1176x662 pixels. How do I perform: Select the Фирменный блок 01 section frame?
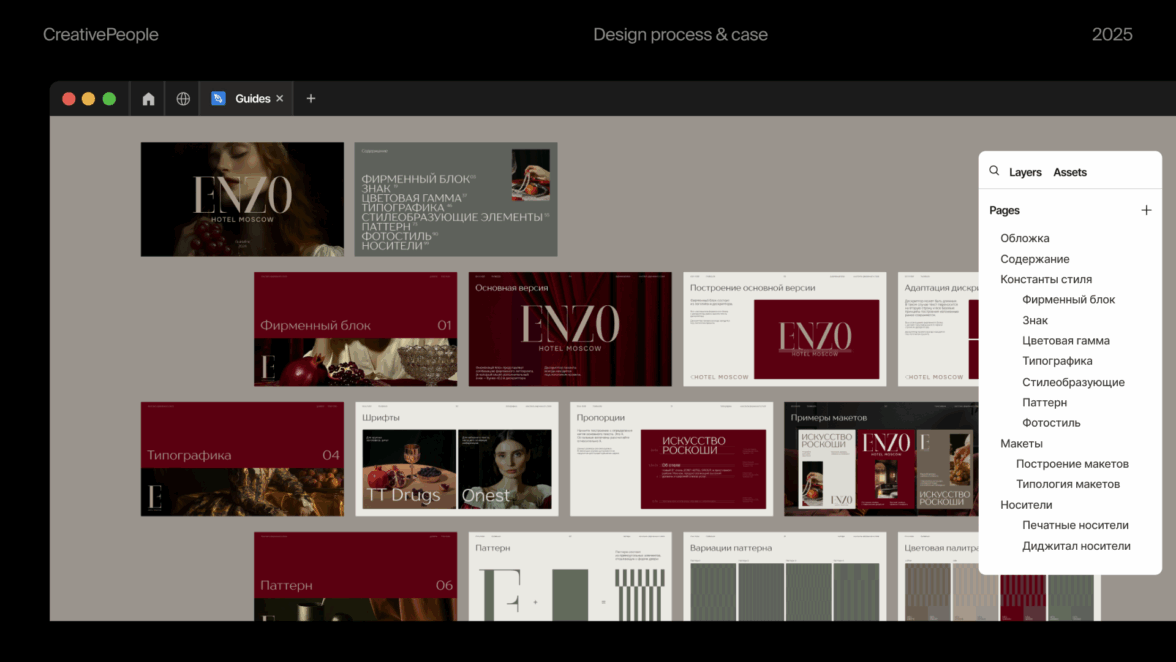[356, 329]
